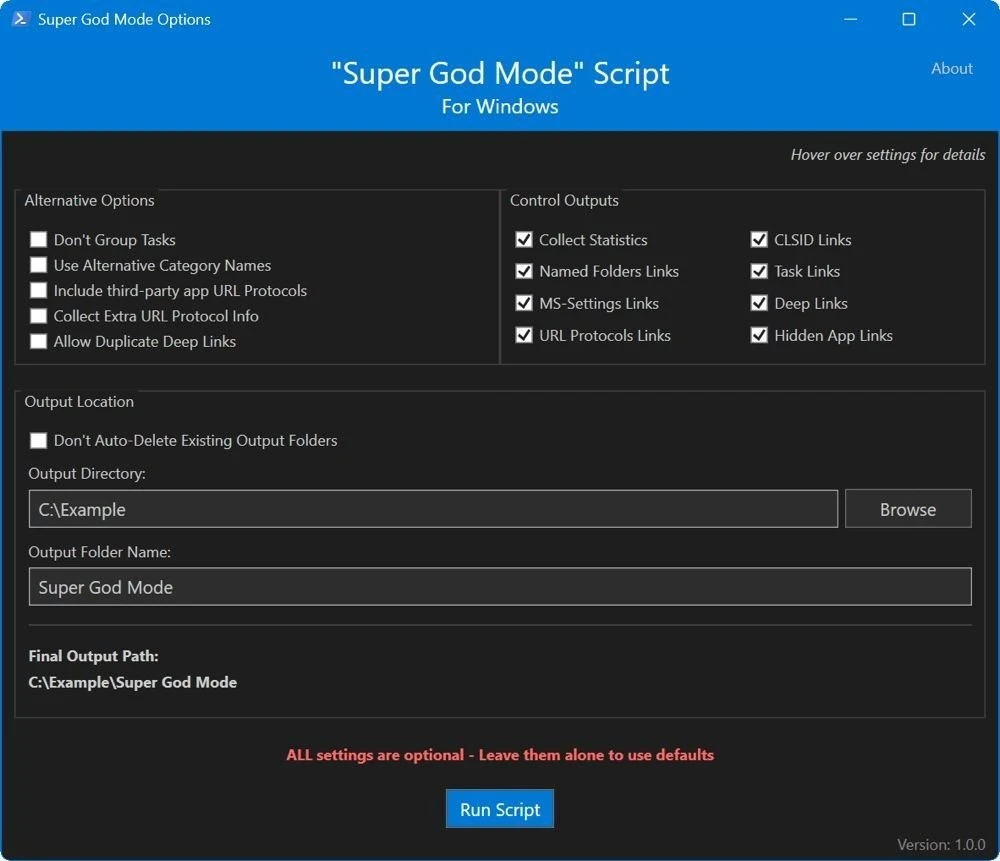The width and height of the screenshot is (1000, 861).
Task: Click the 'For Windows' subtitle
Action: [x=500, y=107]
